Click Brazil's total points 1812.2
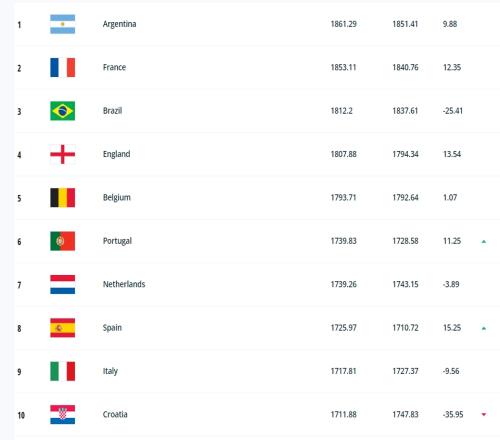This screenshot has width=500, height=440. (341, 111)
